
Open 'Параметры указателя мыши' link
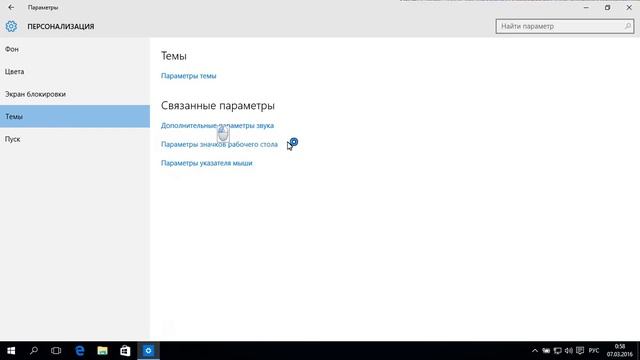pyautogui.click(x=207, y=163)
